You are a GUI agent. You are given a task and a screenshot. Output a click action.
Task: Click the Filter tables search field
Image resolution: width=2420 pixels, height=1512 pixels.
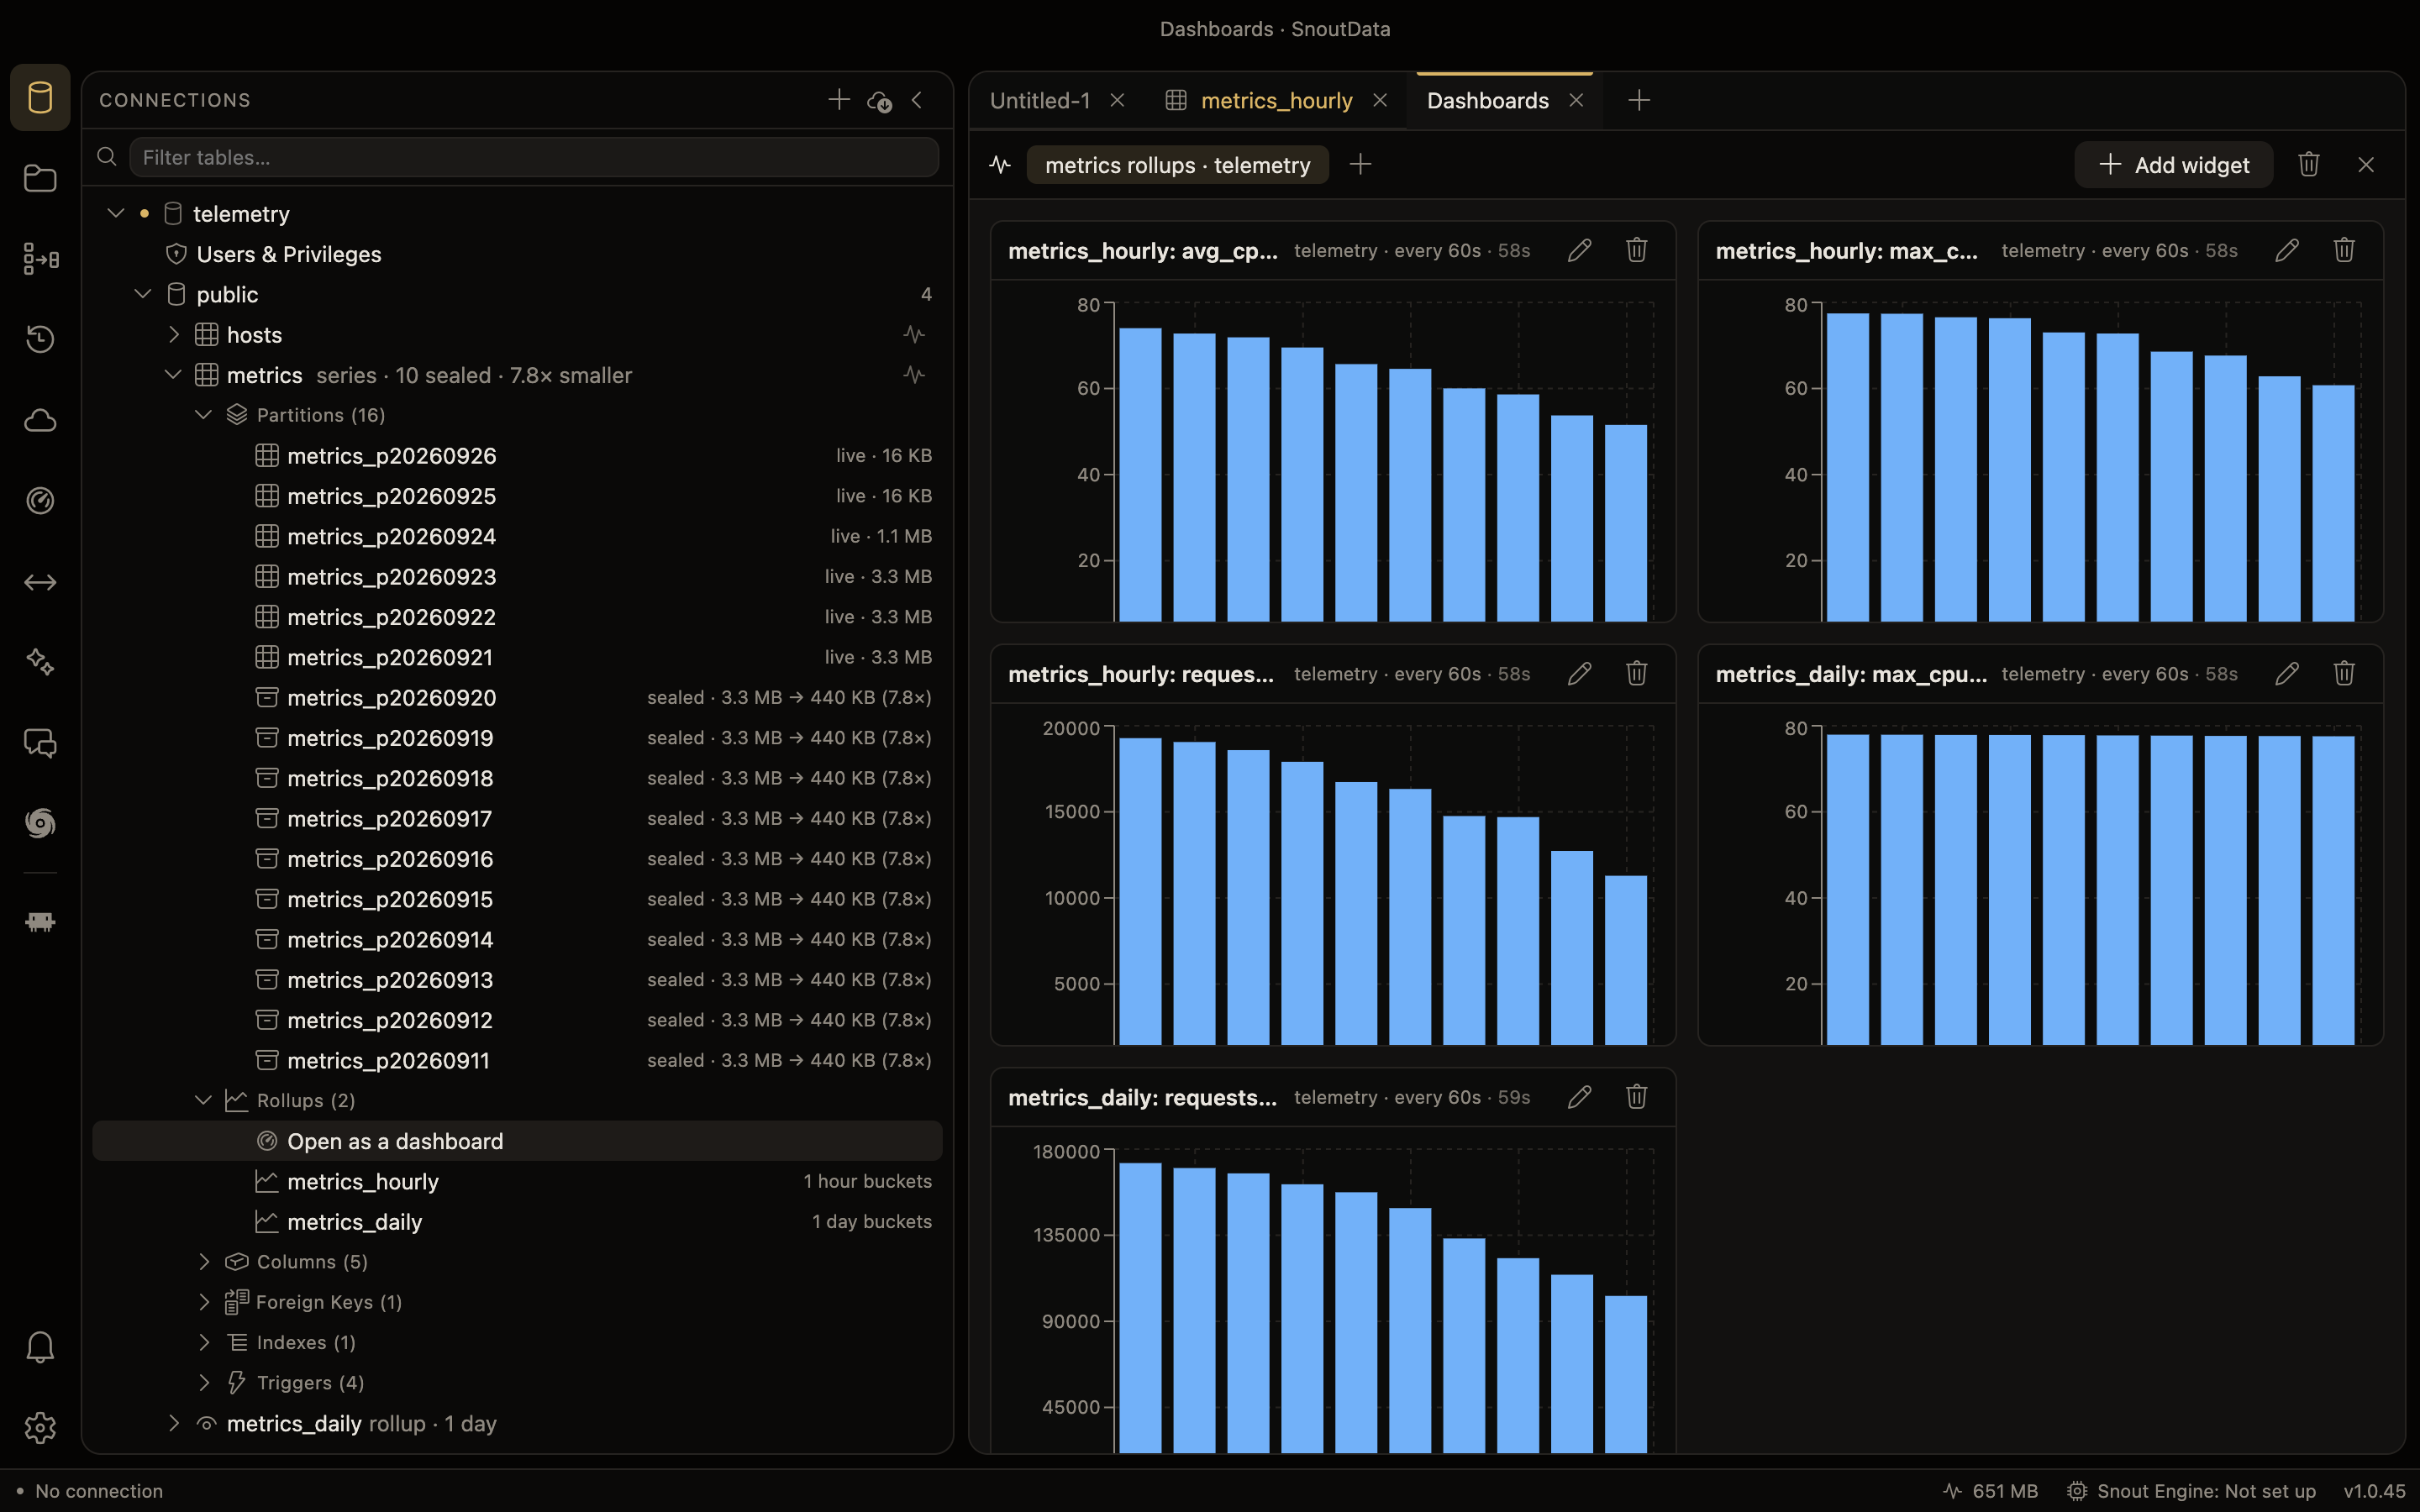(x=533, y=157)
